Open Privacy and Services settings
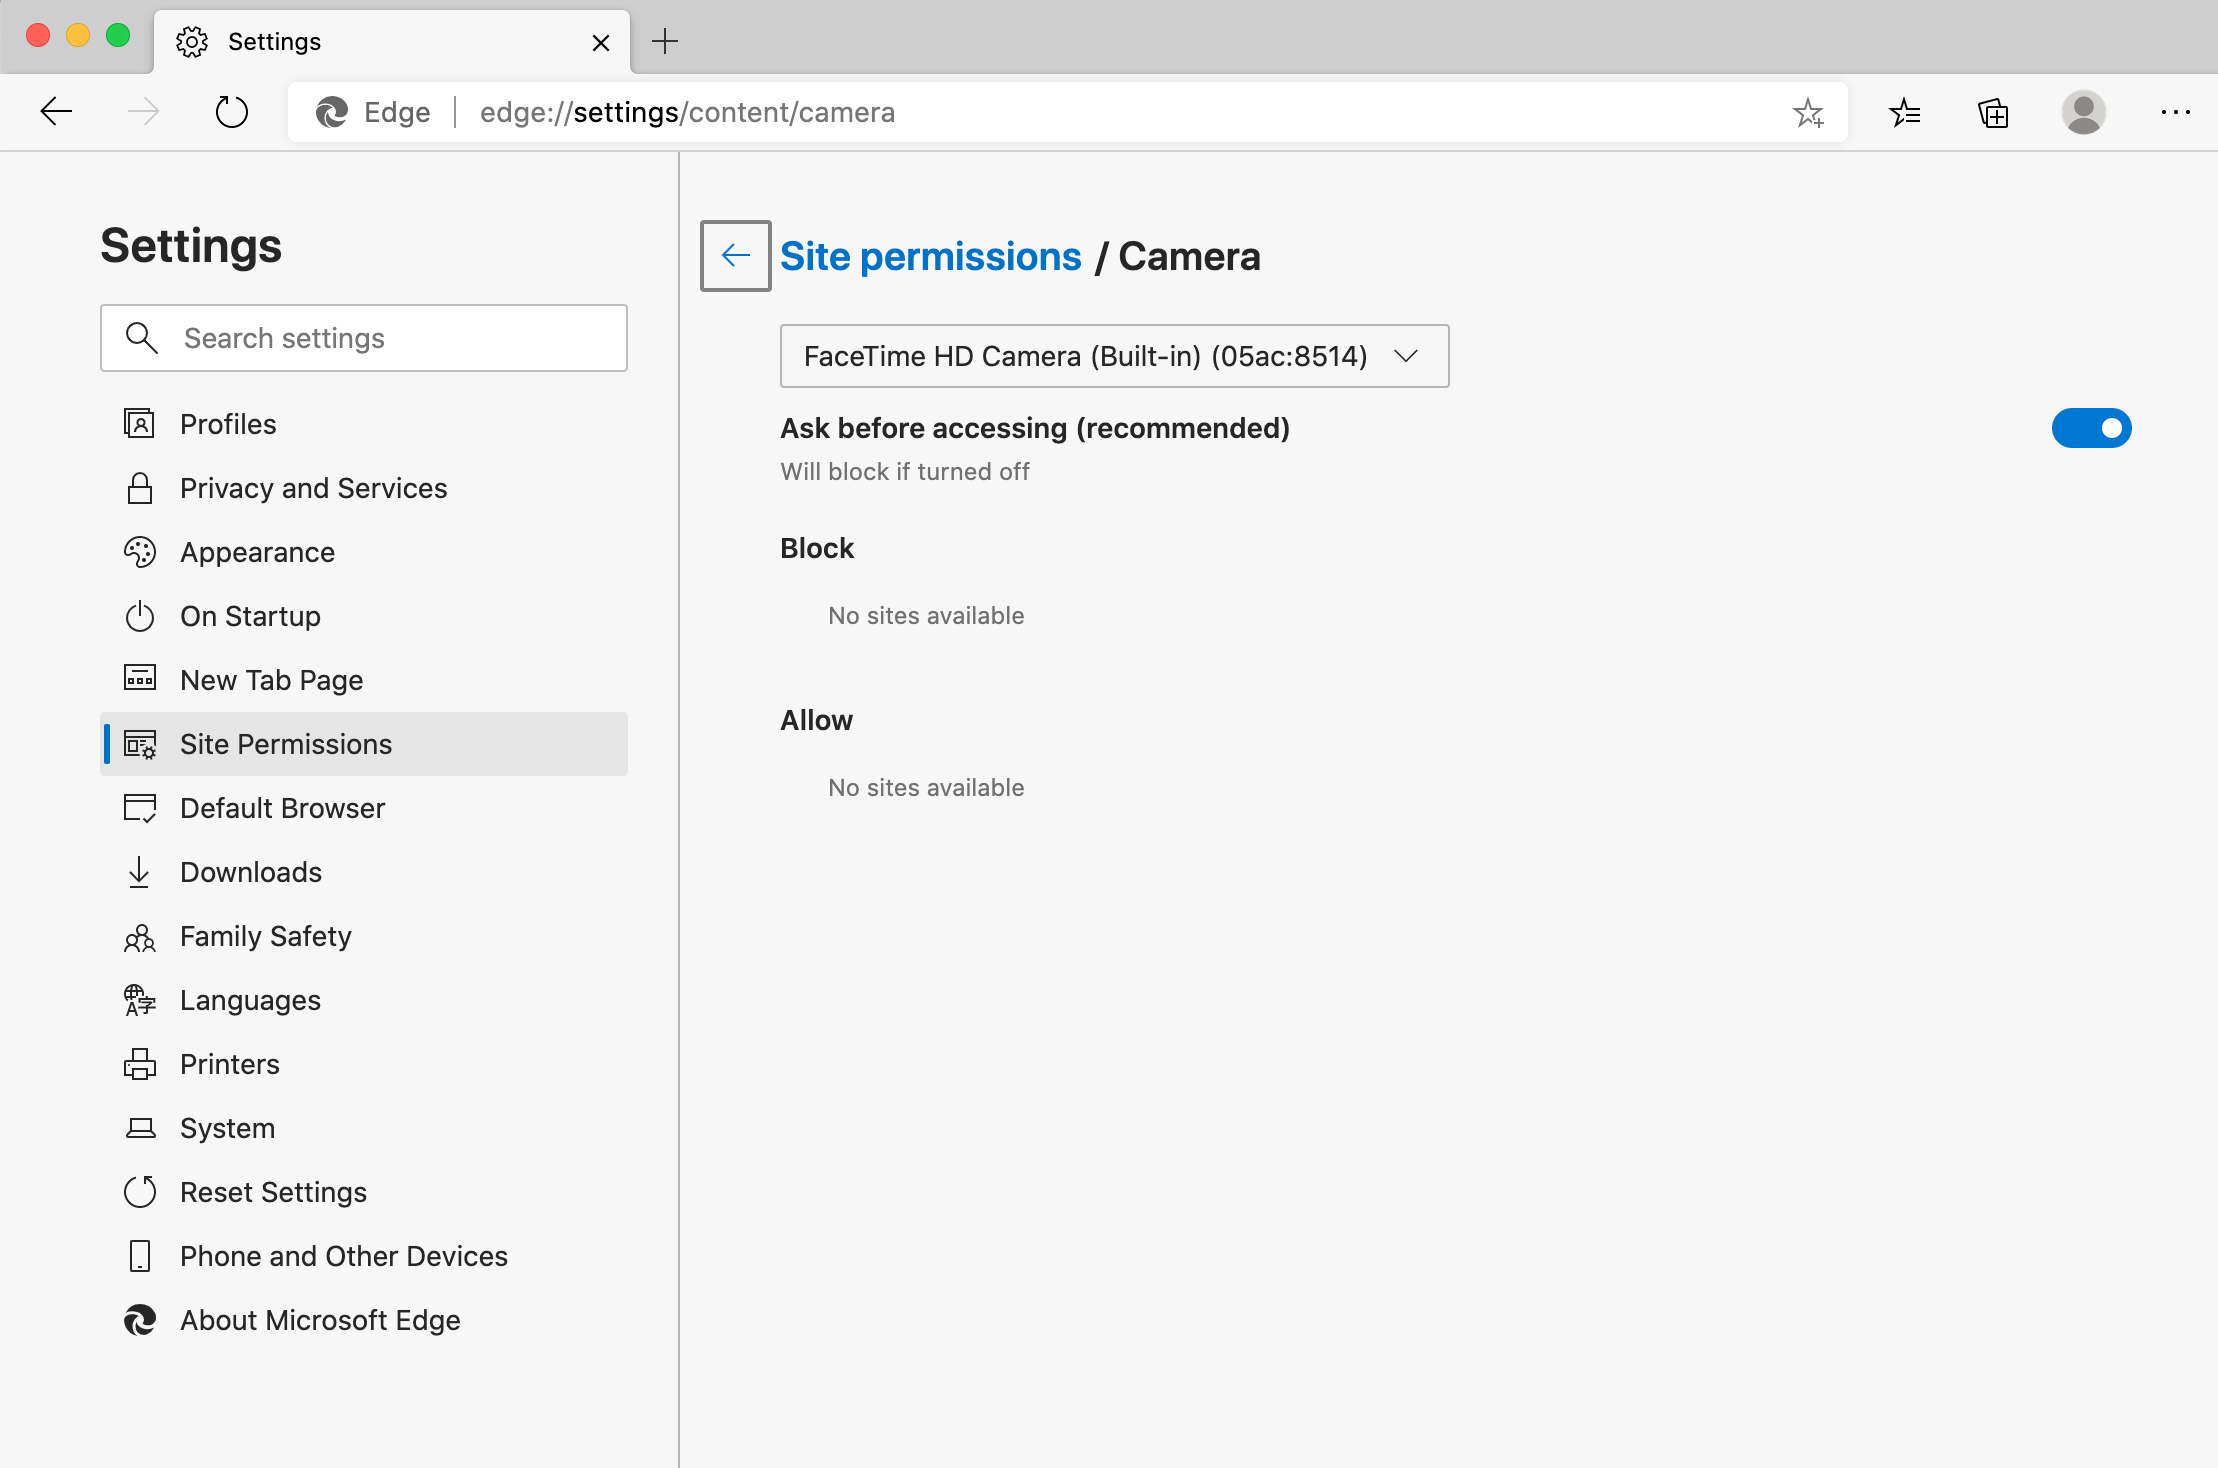 (313, 488)
